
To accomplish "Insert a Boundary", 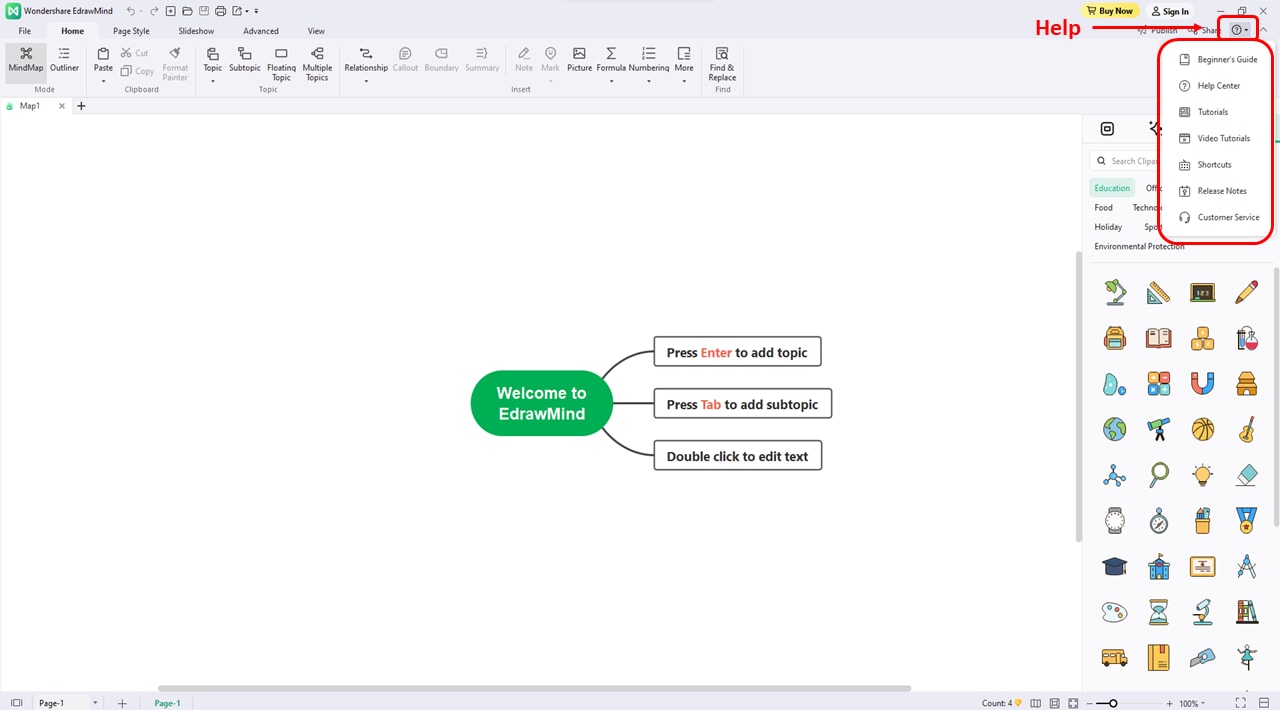I will (441, 60).
